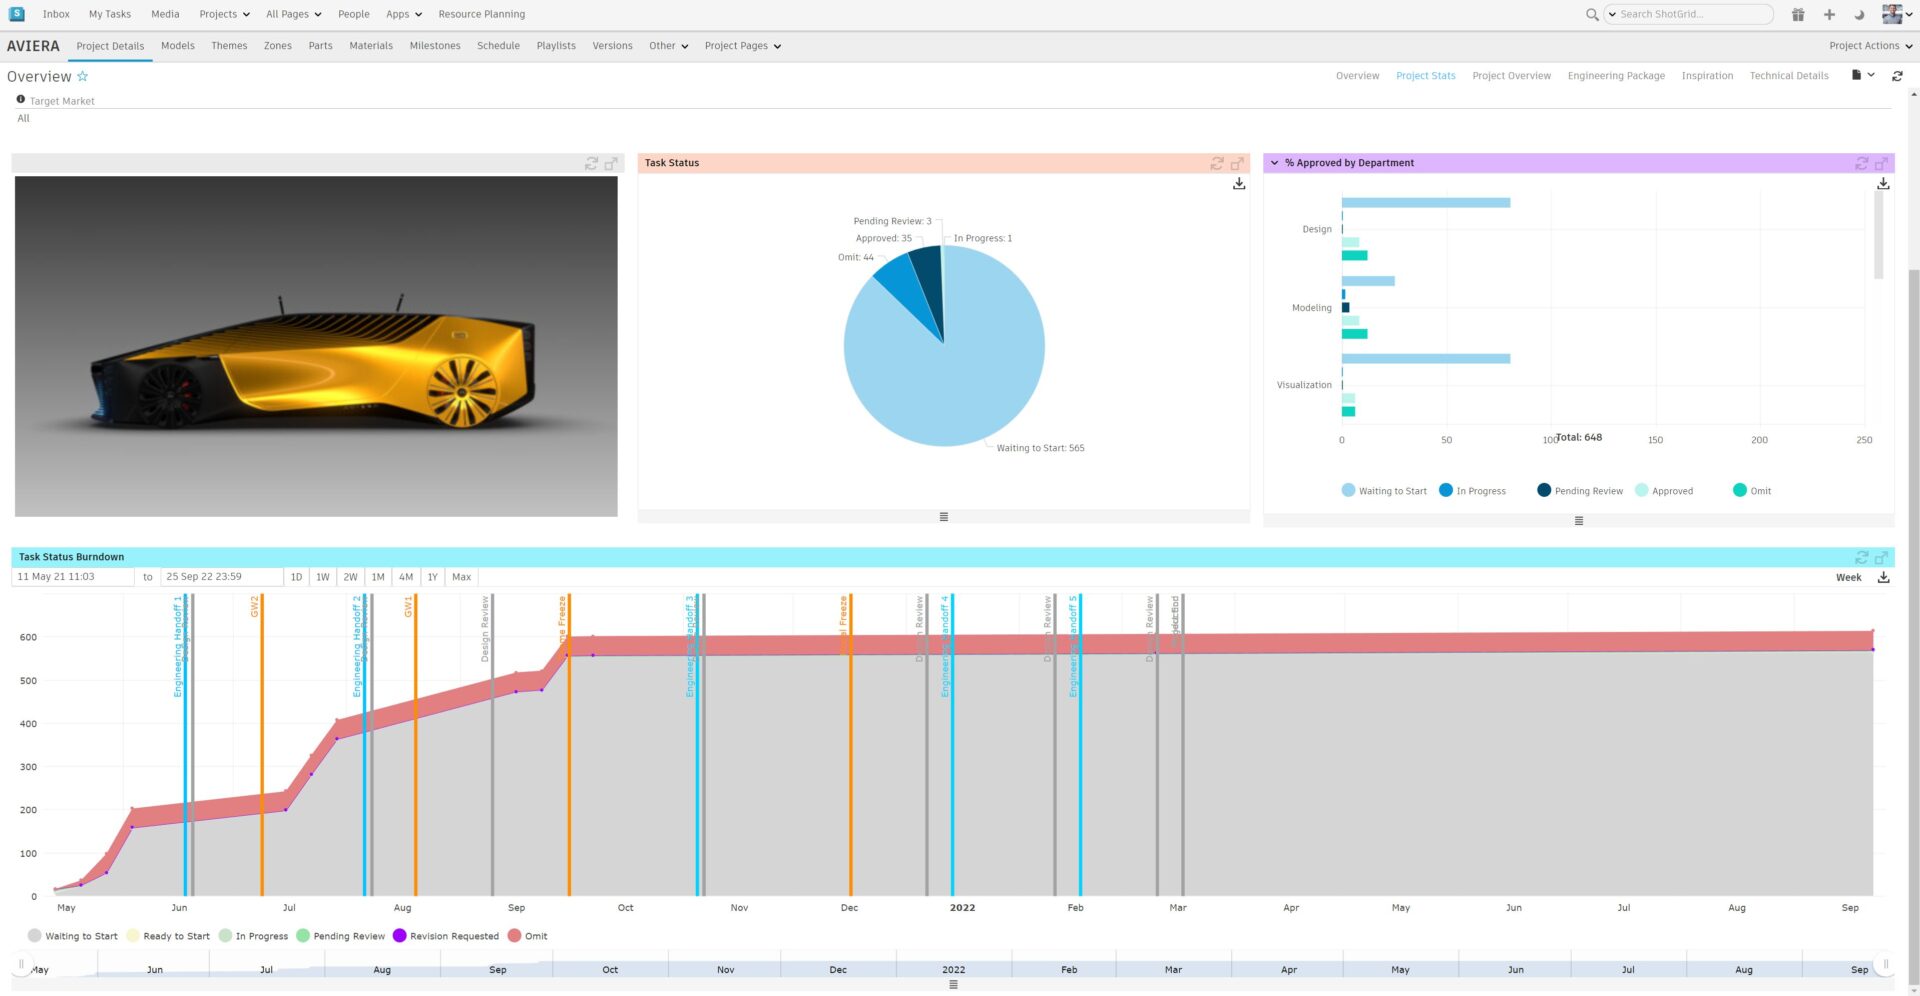The width and height of the screenshot is (1920, 996).
Task: Switch to the Playlists tab
Action: (x=555, y=46)
